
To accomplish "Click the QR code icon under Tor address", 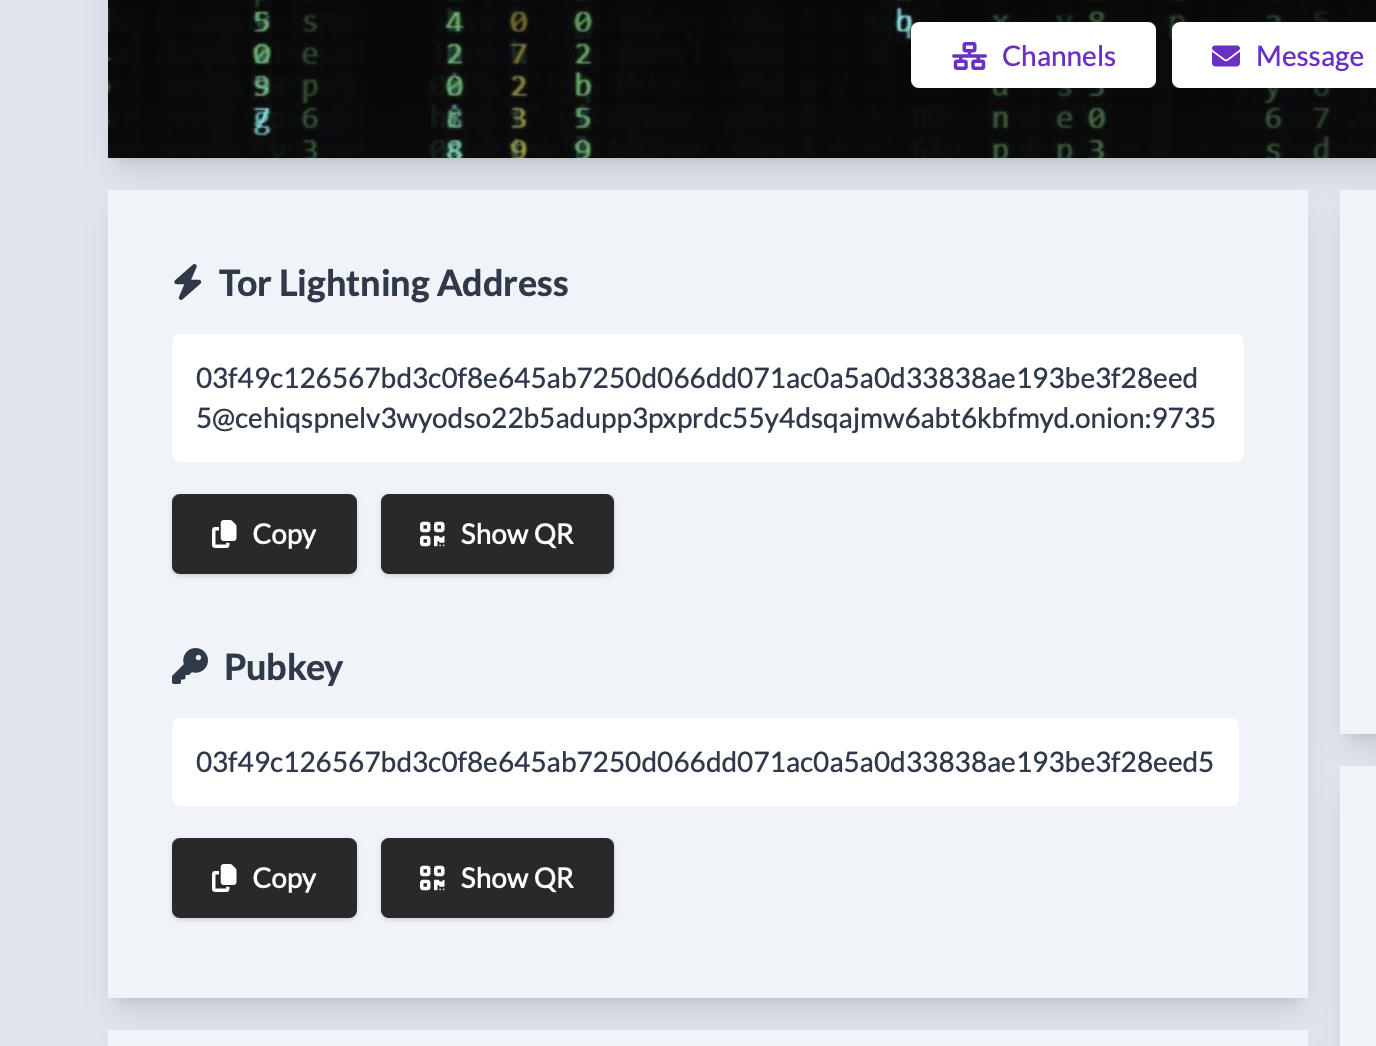I will (432, 534).
